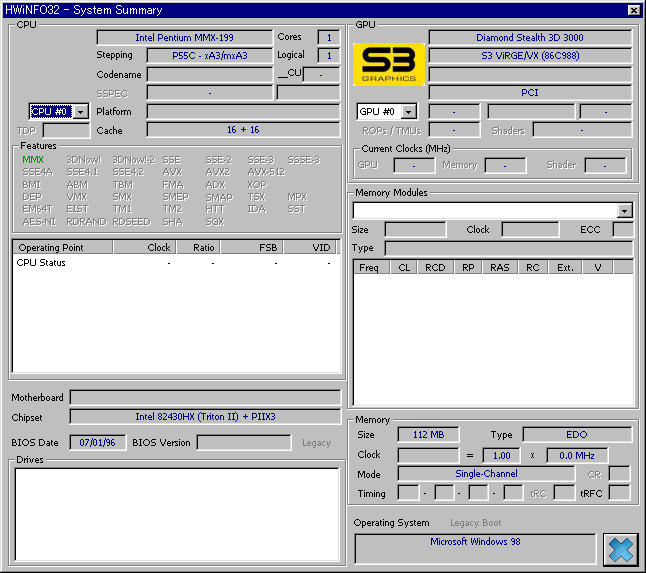Click the Ratio column header
Screen dimensions: 646x573
[x=198, y=248]
